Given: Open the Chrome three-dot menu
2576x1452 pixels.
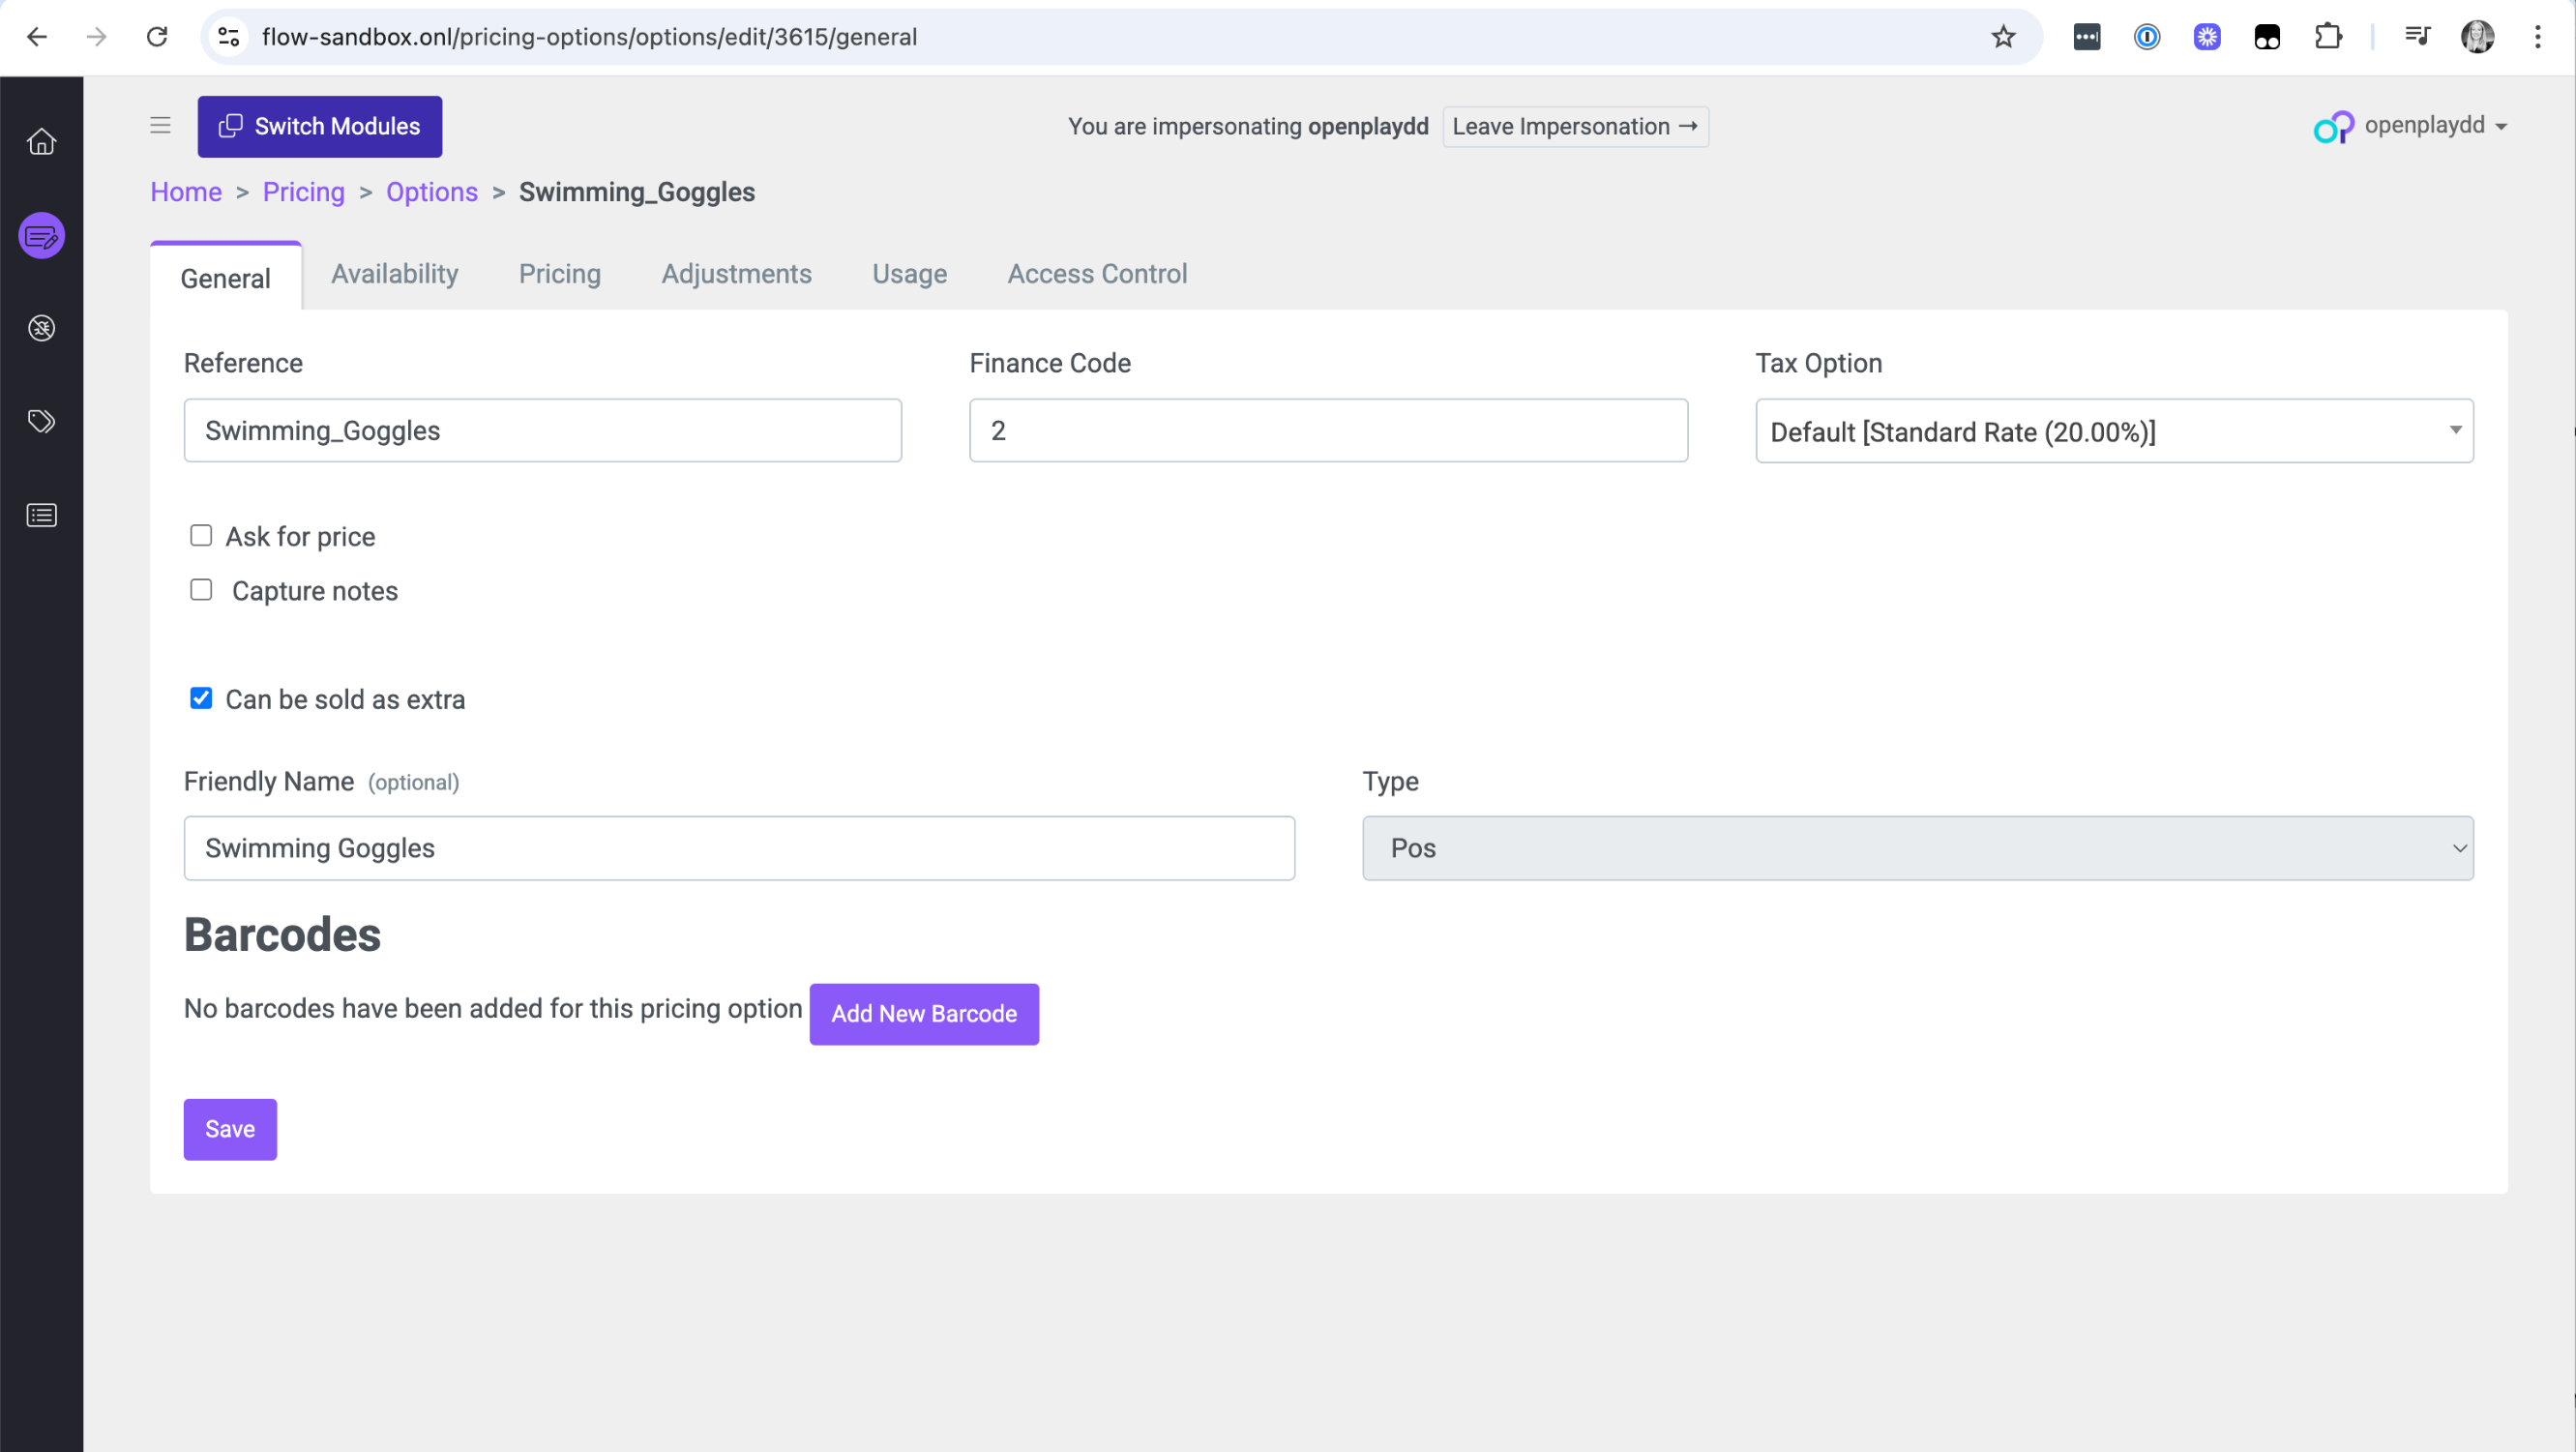Looking at the screenshot, I should [x=2537, y=37].
